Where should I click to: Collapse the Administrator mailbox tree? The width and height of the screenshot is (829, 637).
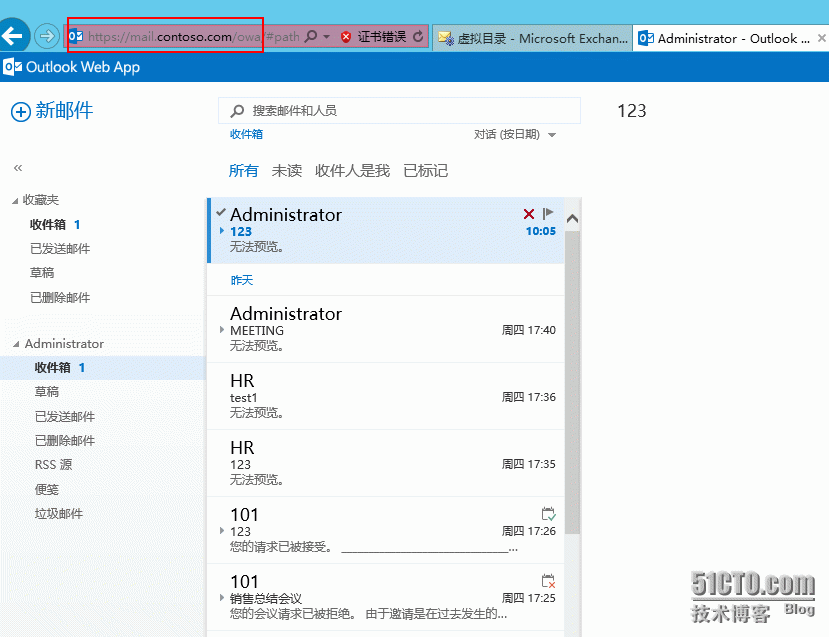click(16, 344)
